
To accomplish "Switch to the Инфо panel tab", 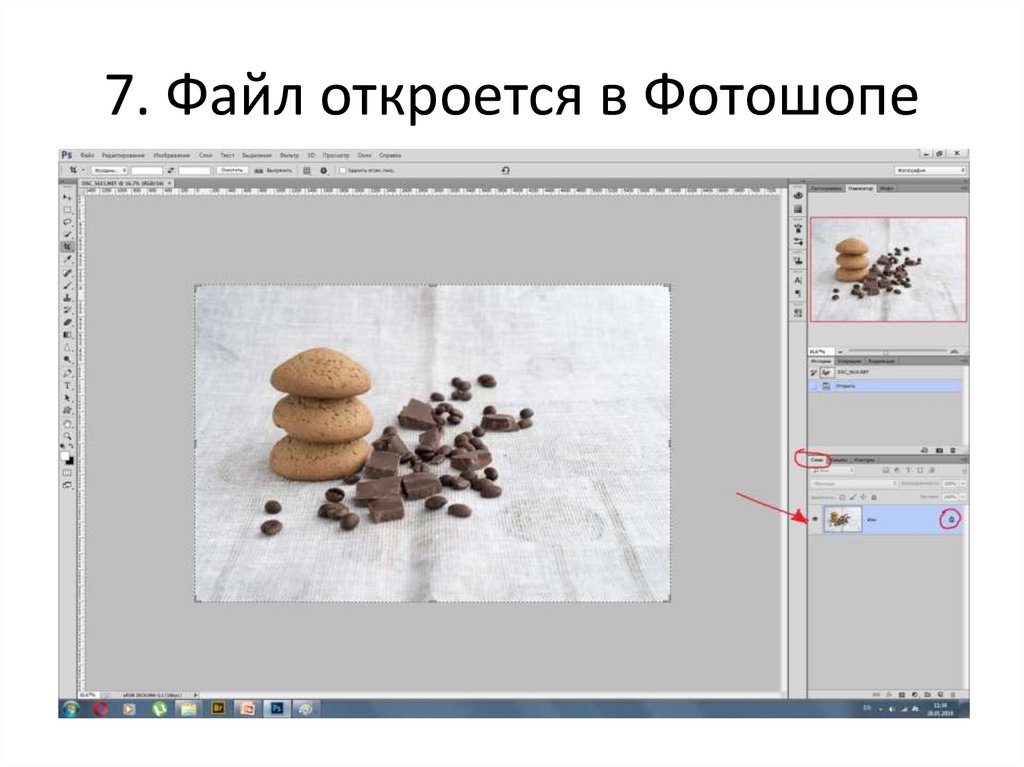I will point(886,188).
